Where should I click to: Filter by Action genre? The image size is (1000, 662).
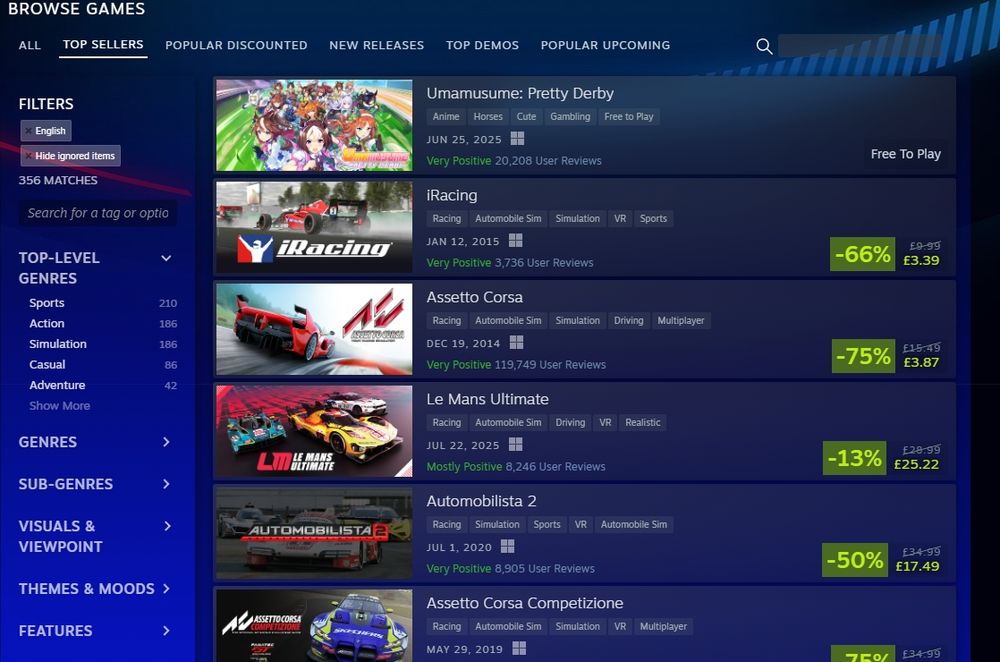[47, 323]
